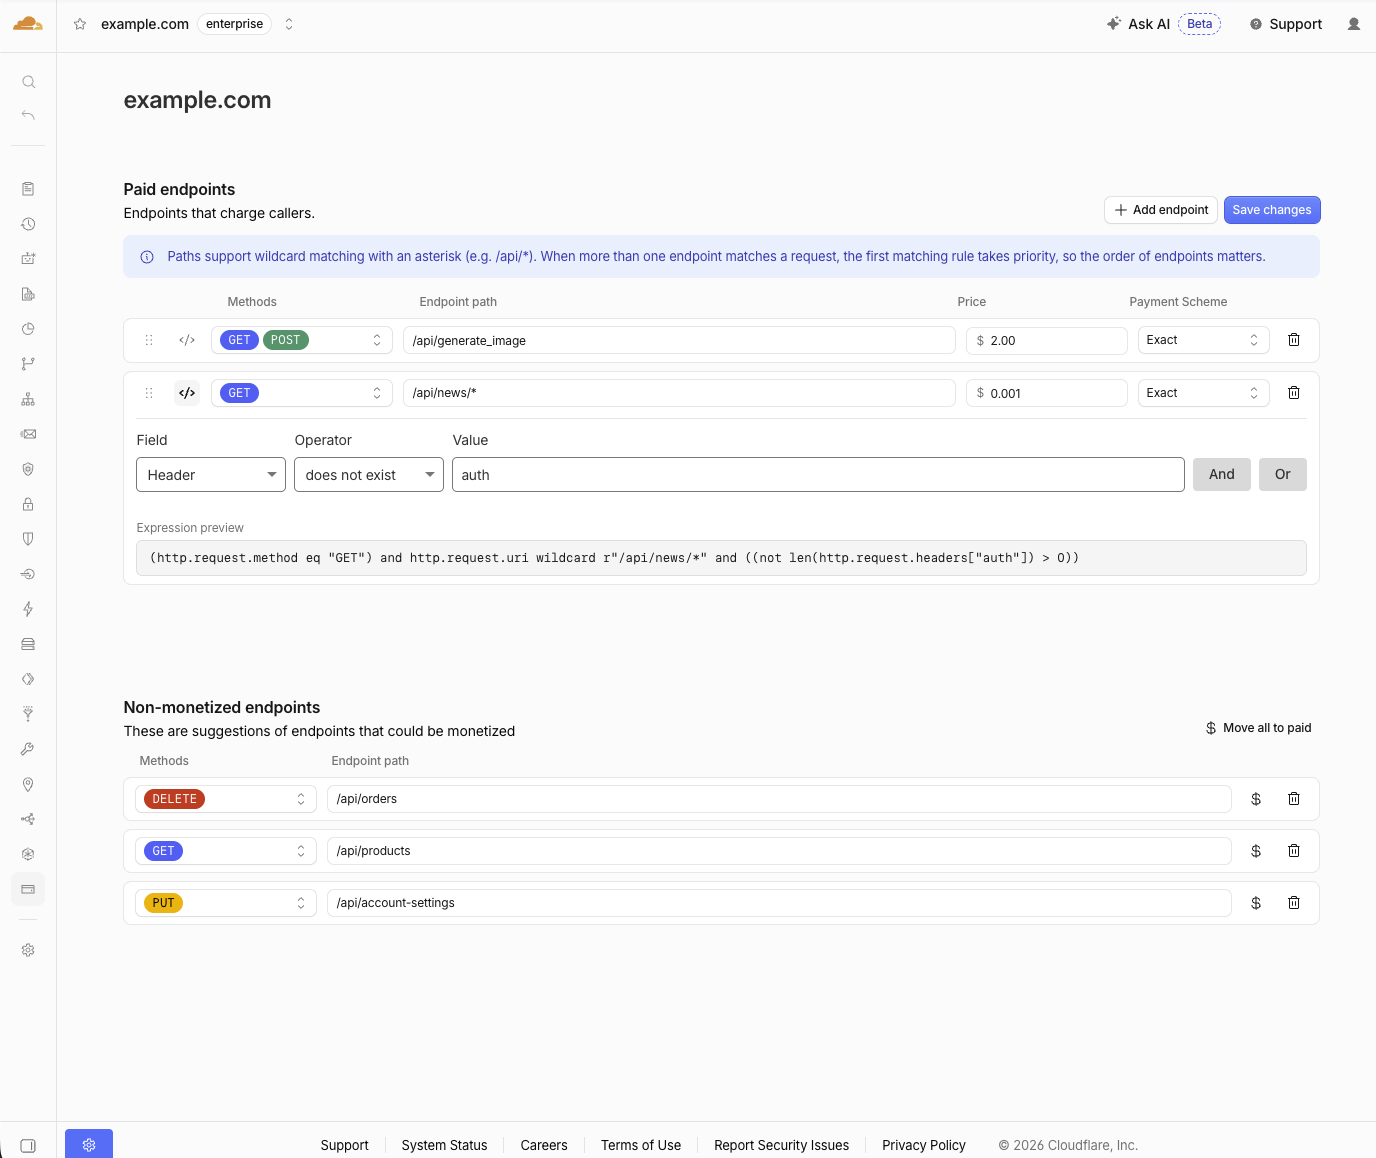Open Ask AI Beta

pyautogui.click(x=1163, y=24)
